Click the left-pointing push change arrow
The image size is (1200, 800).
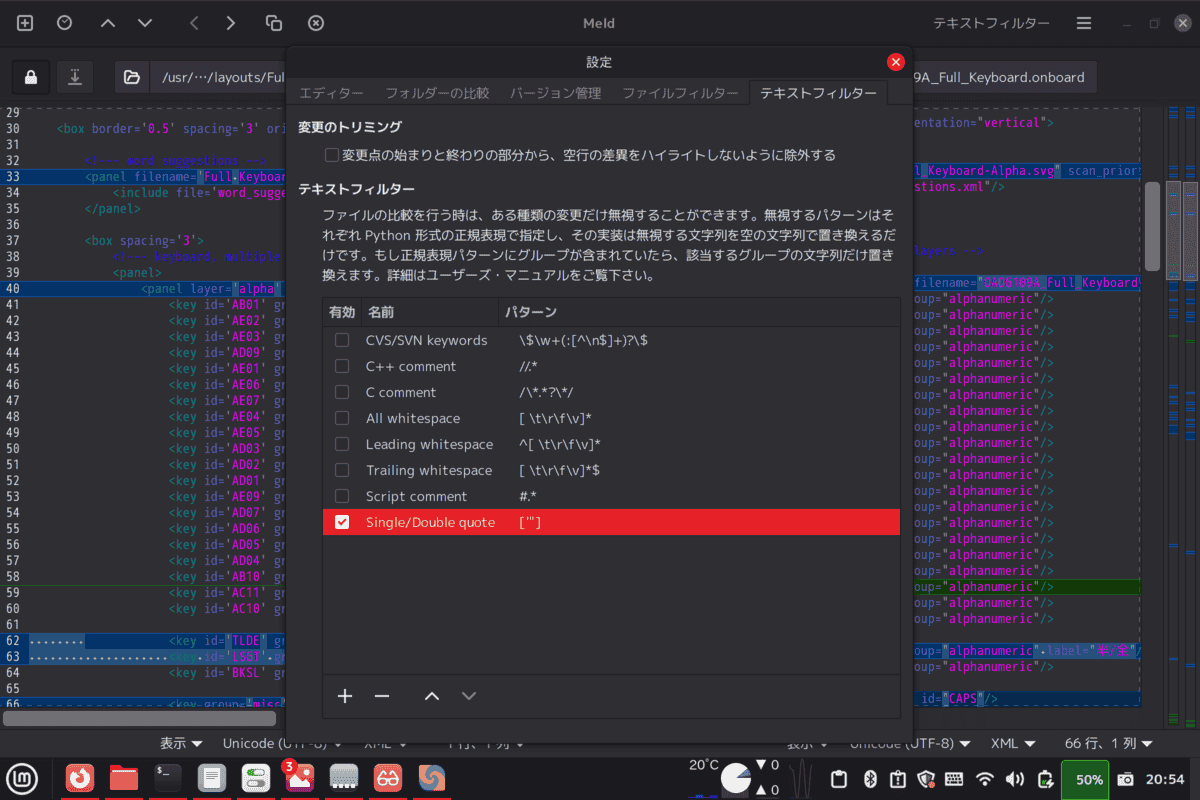[x=194, y=23]
